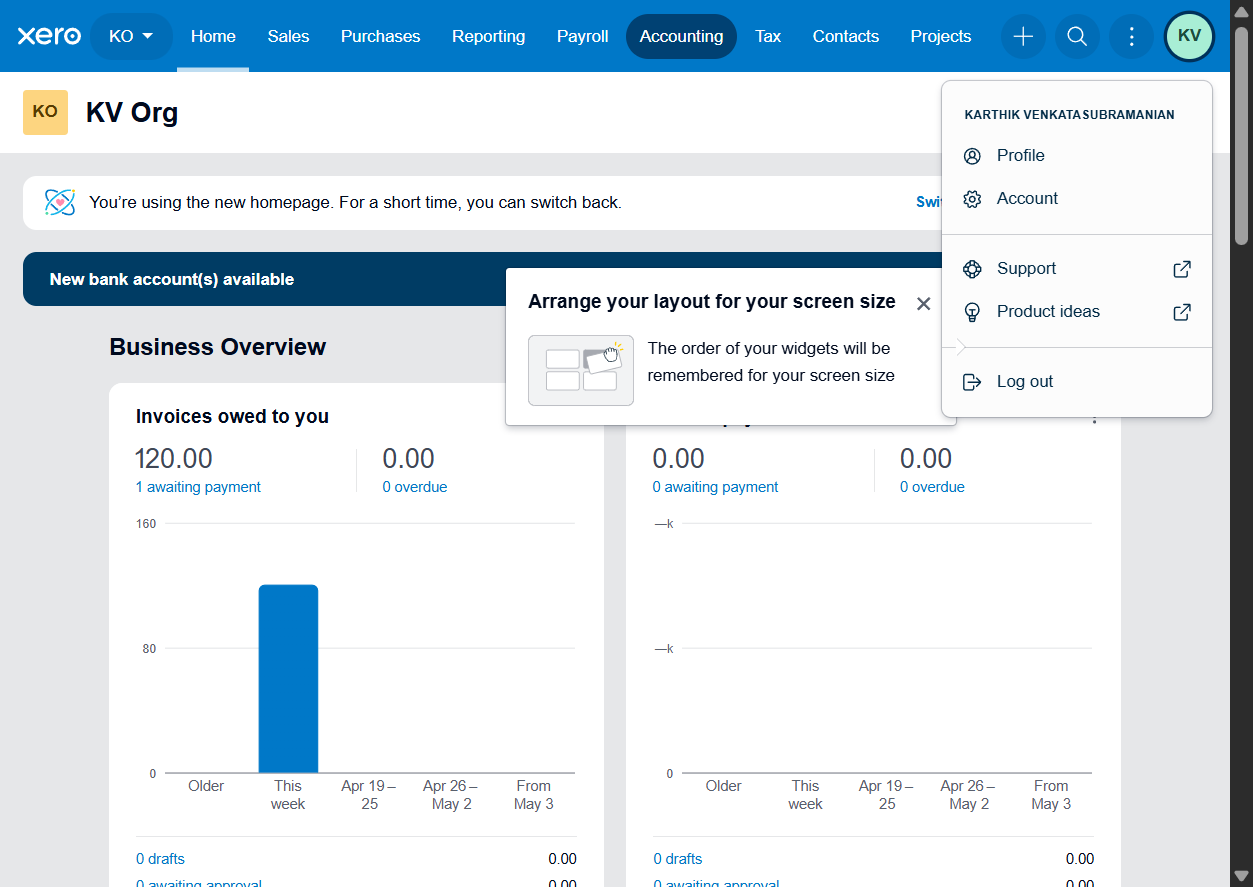Click the KO organisation badge beside KV Org
1253x887 pixels.
coord(45,112)
